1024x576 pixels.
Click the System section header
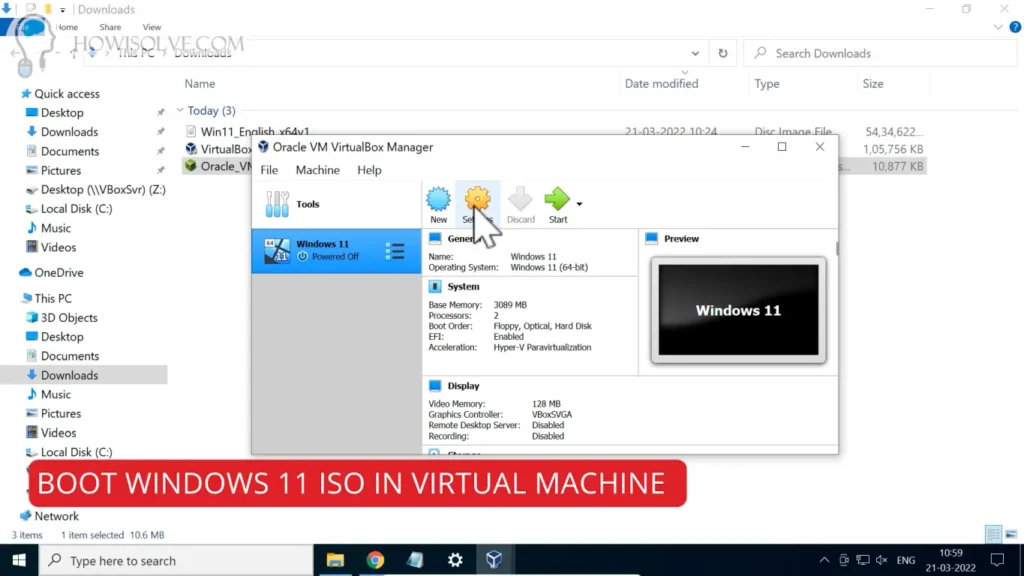pos(463,287)
